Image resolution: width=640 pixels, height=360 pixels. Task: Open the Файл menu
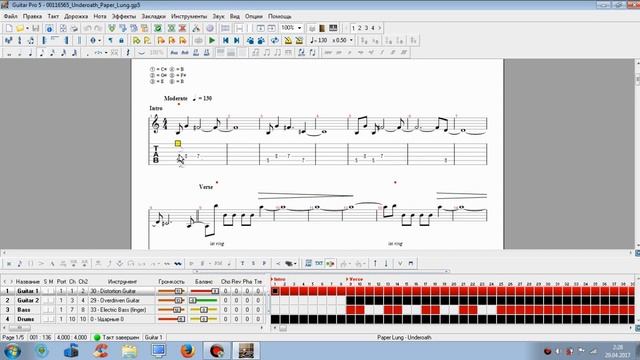coord(11,16)
